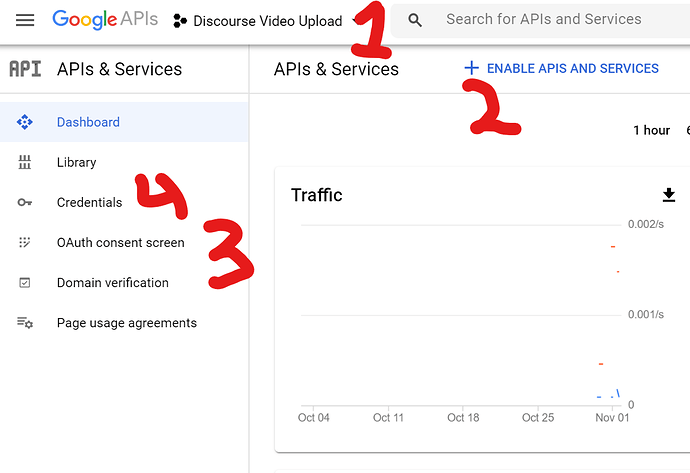Open Domain verification page

(x=113, y=282)
